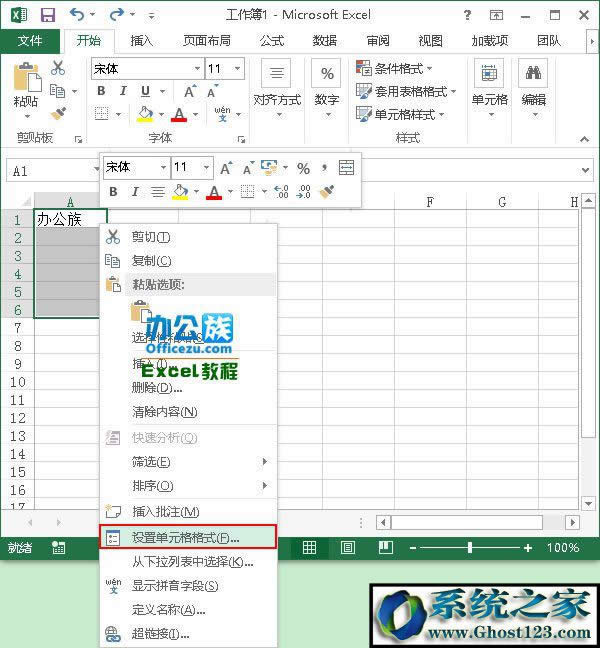Click the page layout view icon in status bar
This screenshot has height=648, width=600.
coord(348,548)
